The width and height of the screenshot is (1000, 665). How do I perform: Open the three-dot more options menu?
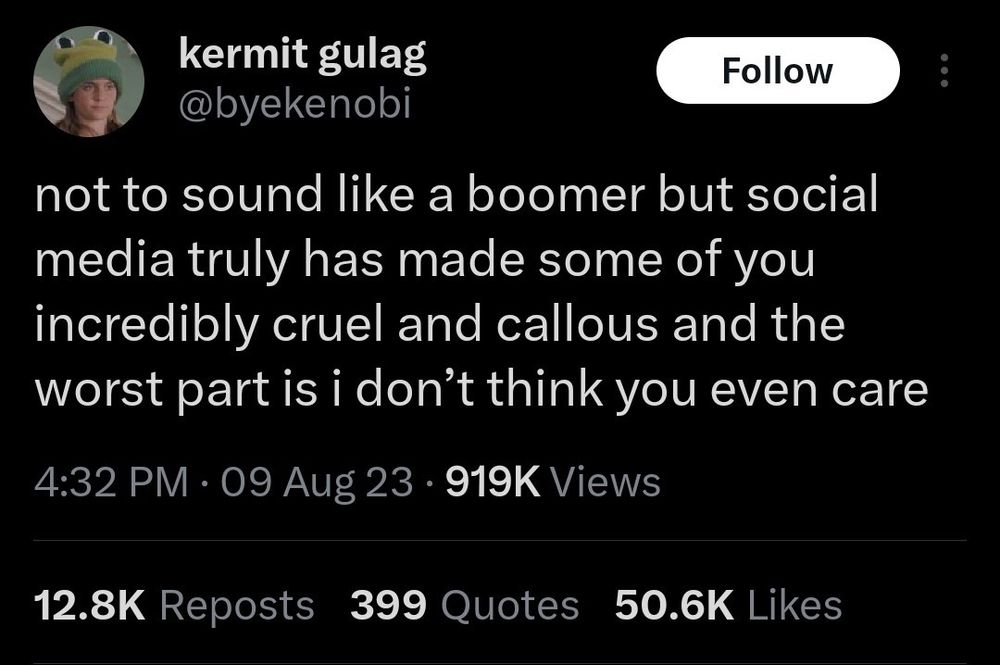pyautogui.click(x=945, y=70)
